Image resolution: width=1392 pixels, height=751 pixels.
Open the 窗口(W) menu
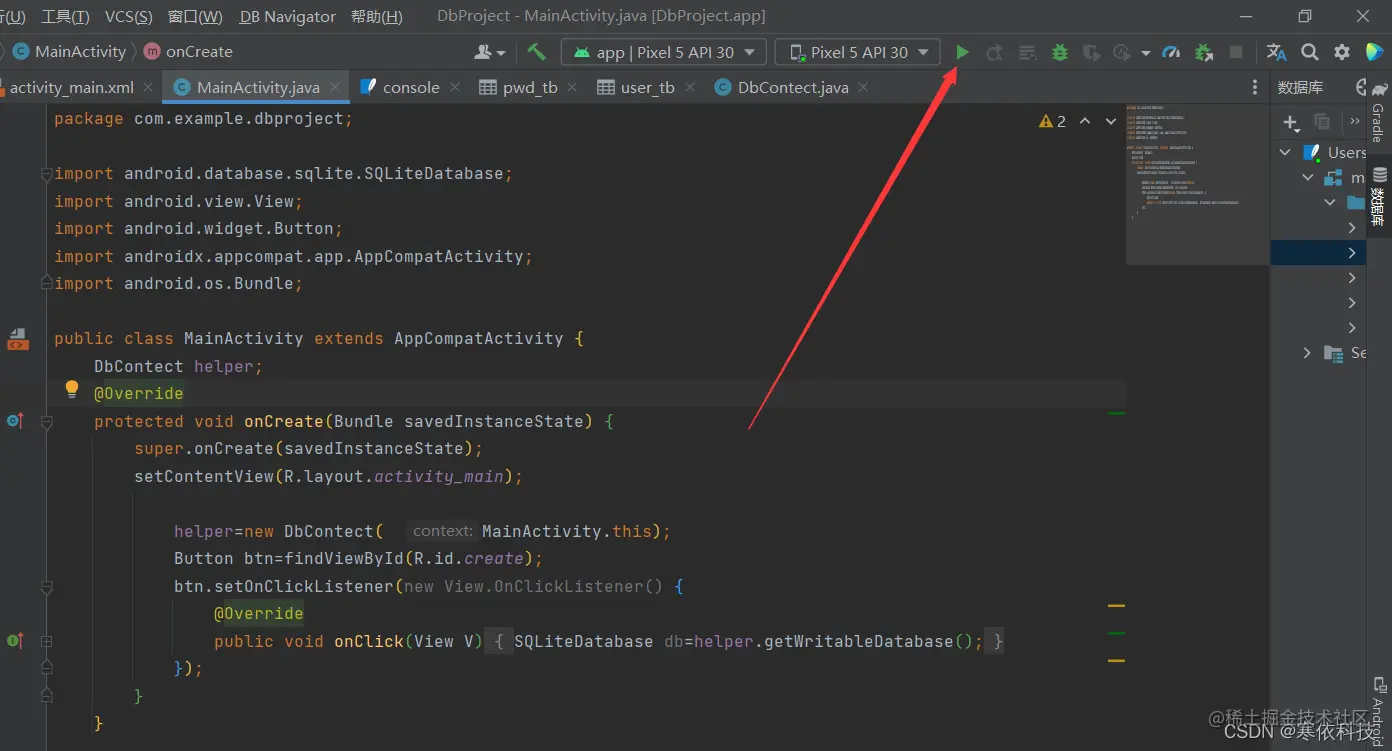coord(195,17)
